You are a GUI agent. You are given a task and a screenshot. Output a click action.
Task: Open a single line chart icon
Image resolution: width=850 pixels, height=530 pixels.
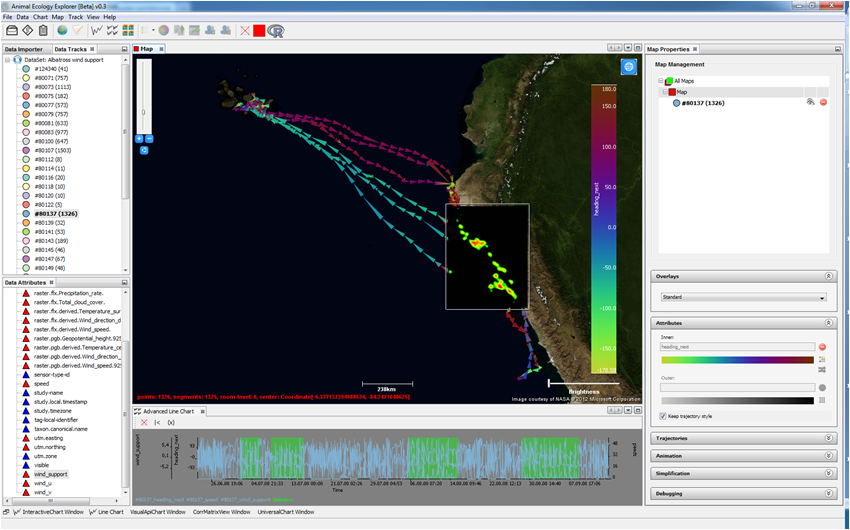(x=97, y=31)
